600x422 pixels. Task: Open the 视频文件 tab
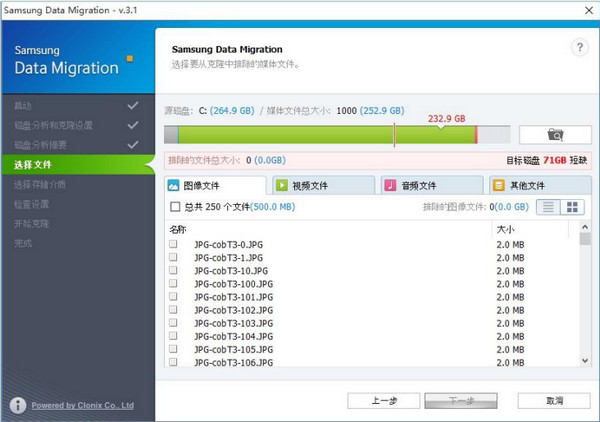(324, 186)
